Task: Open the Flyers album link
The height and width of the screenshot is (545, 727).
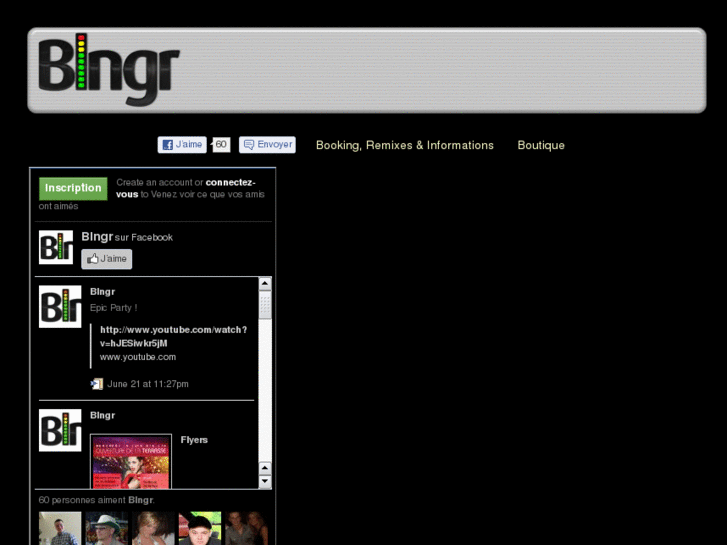Action: 194,440
